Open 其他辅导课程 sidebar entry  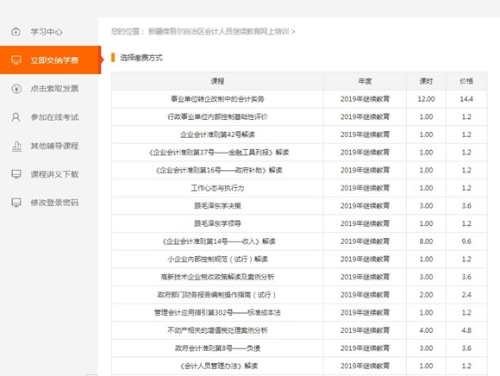(x=55, y=146)
